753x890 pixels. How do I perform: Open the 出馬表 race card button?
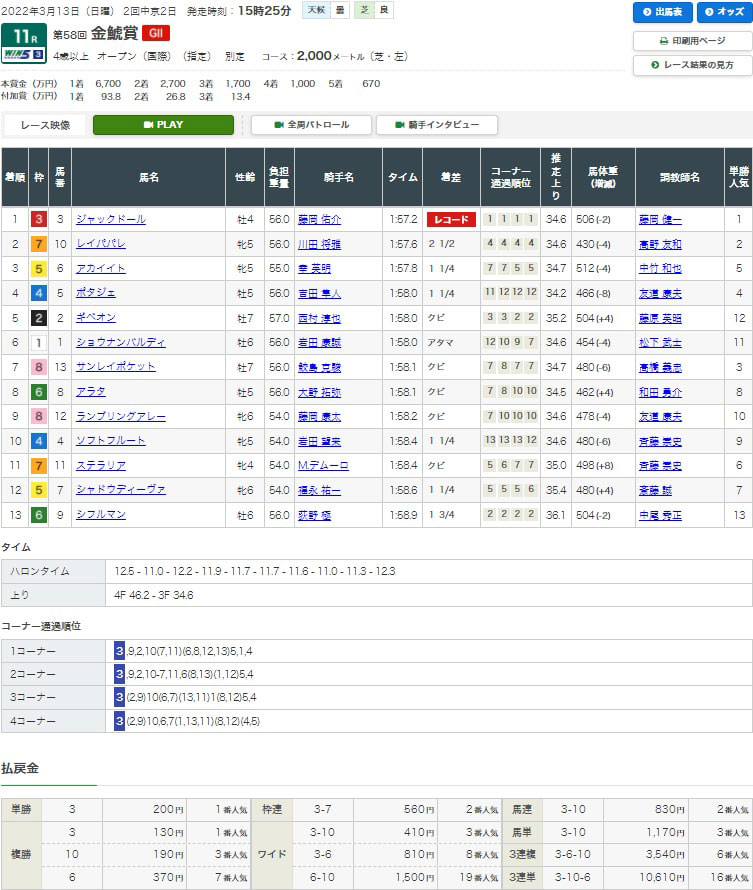click(662, 13)
